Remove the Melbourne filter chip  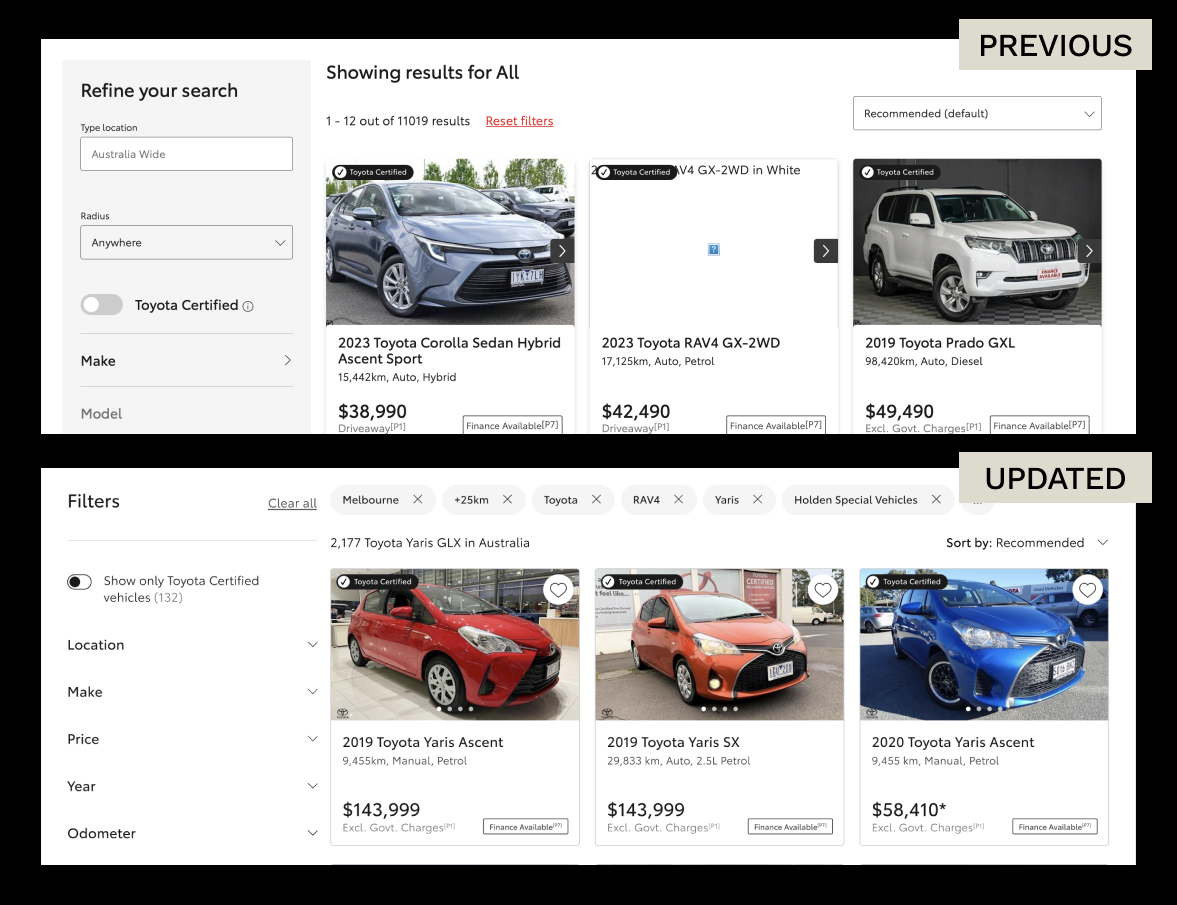pos(418,500)
